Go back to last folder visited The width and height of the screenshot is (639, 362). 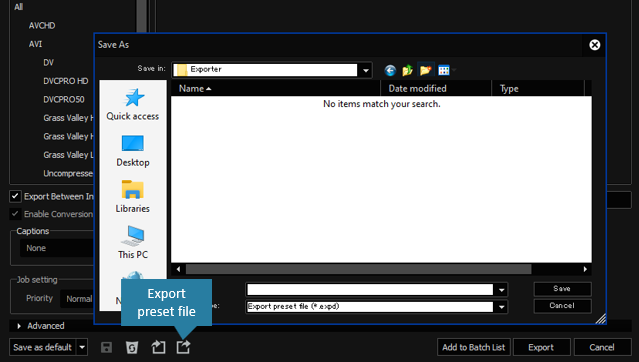[x=390, y=71]
